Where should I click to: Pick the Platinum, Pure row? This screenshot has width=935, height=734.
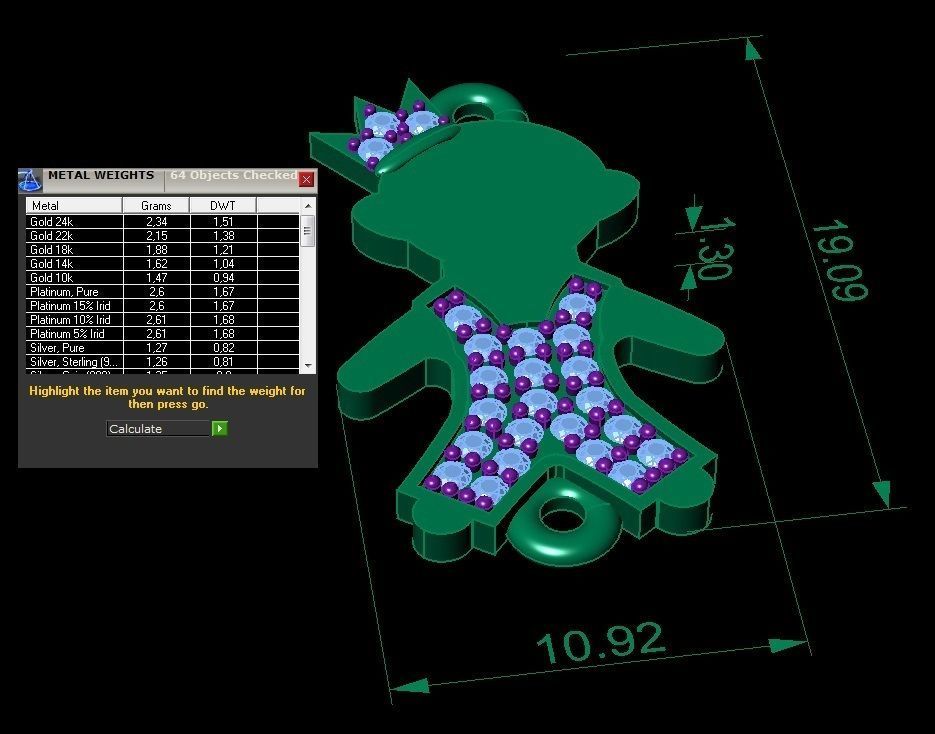(x=70, y=292)
